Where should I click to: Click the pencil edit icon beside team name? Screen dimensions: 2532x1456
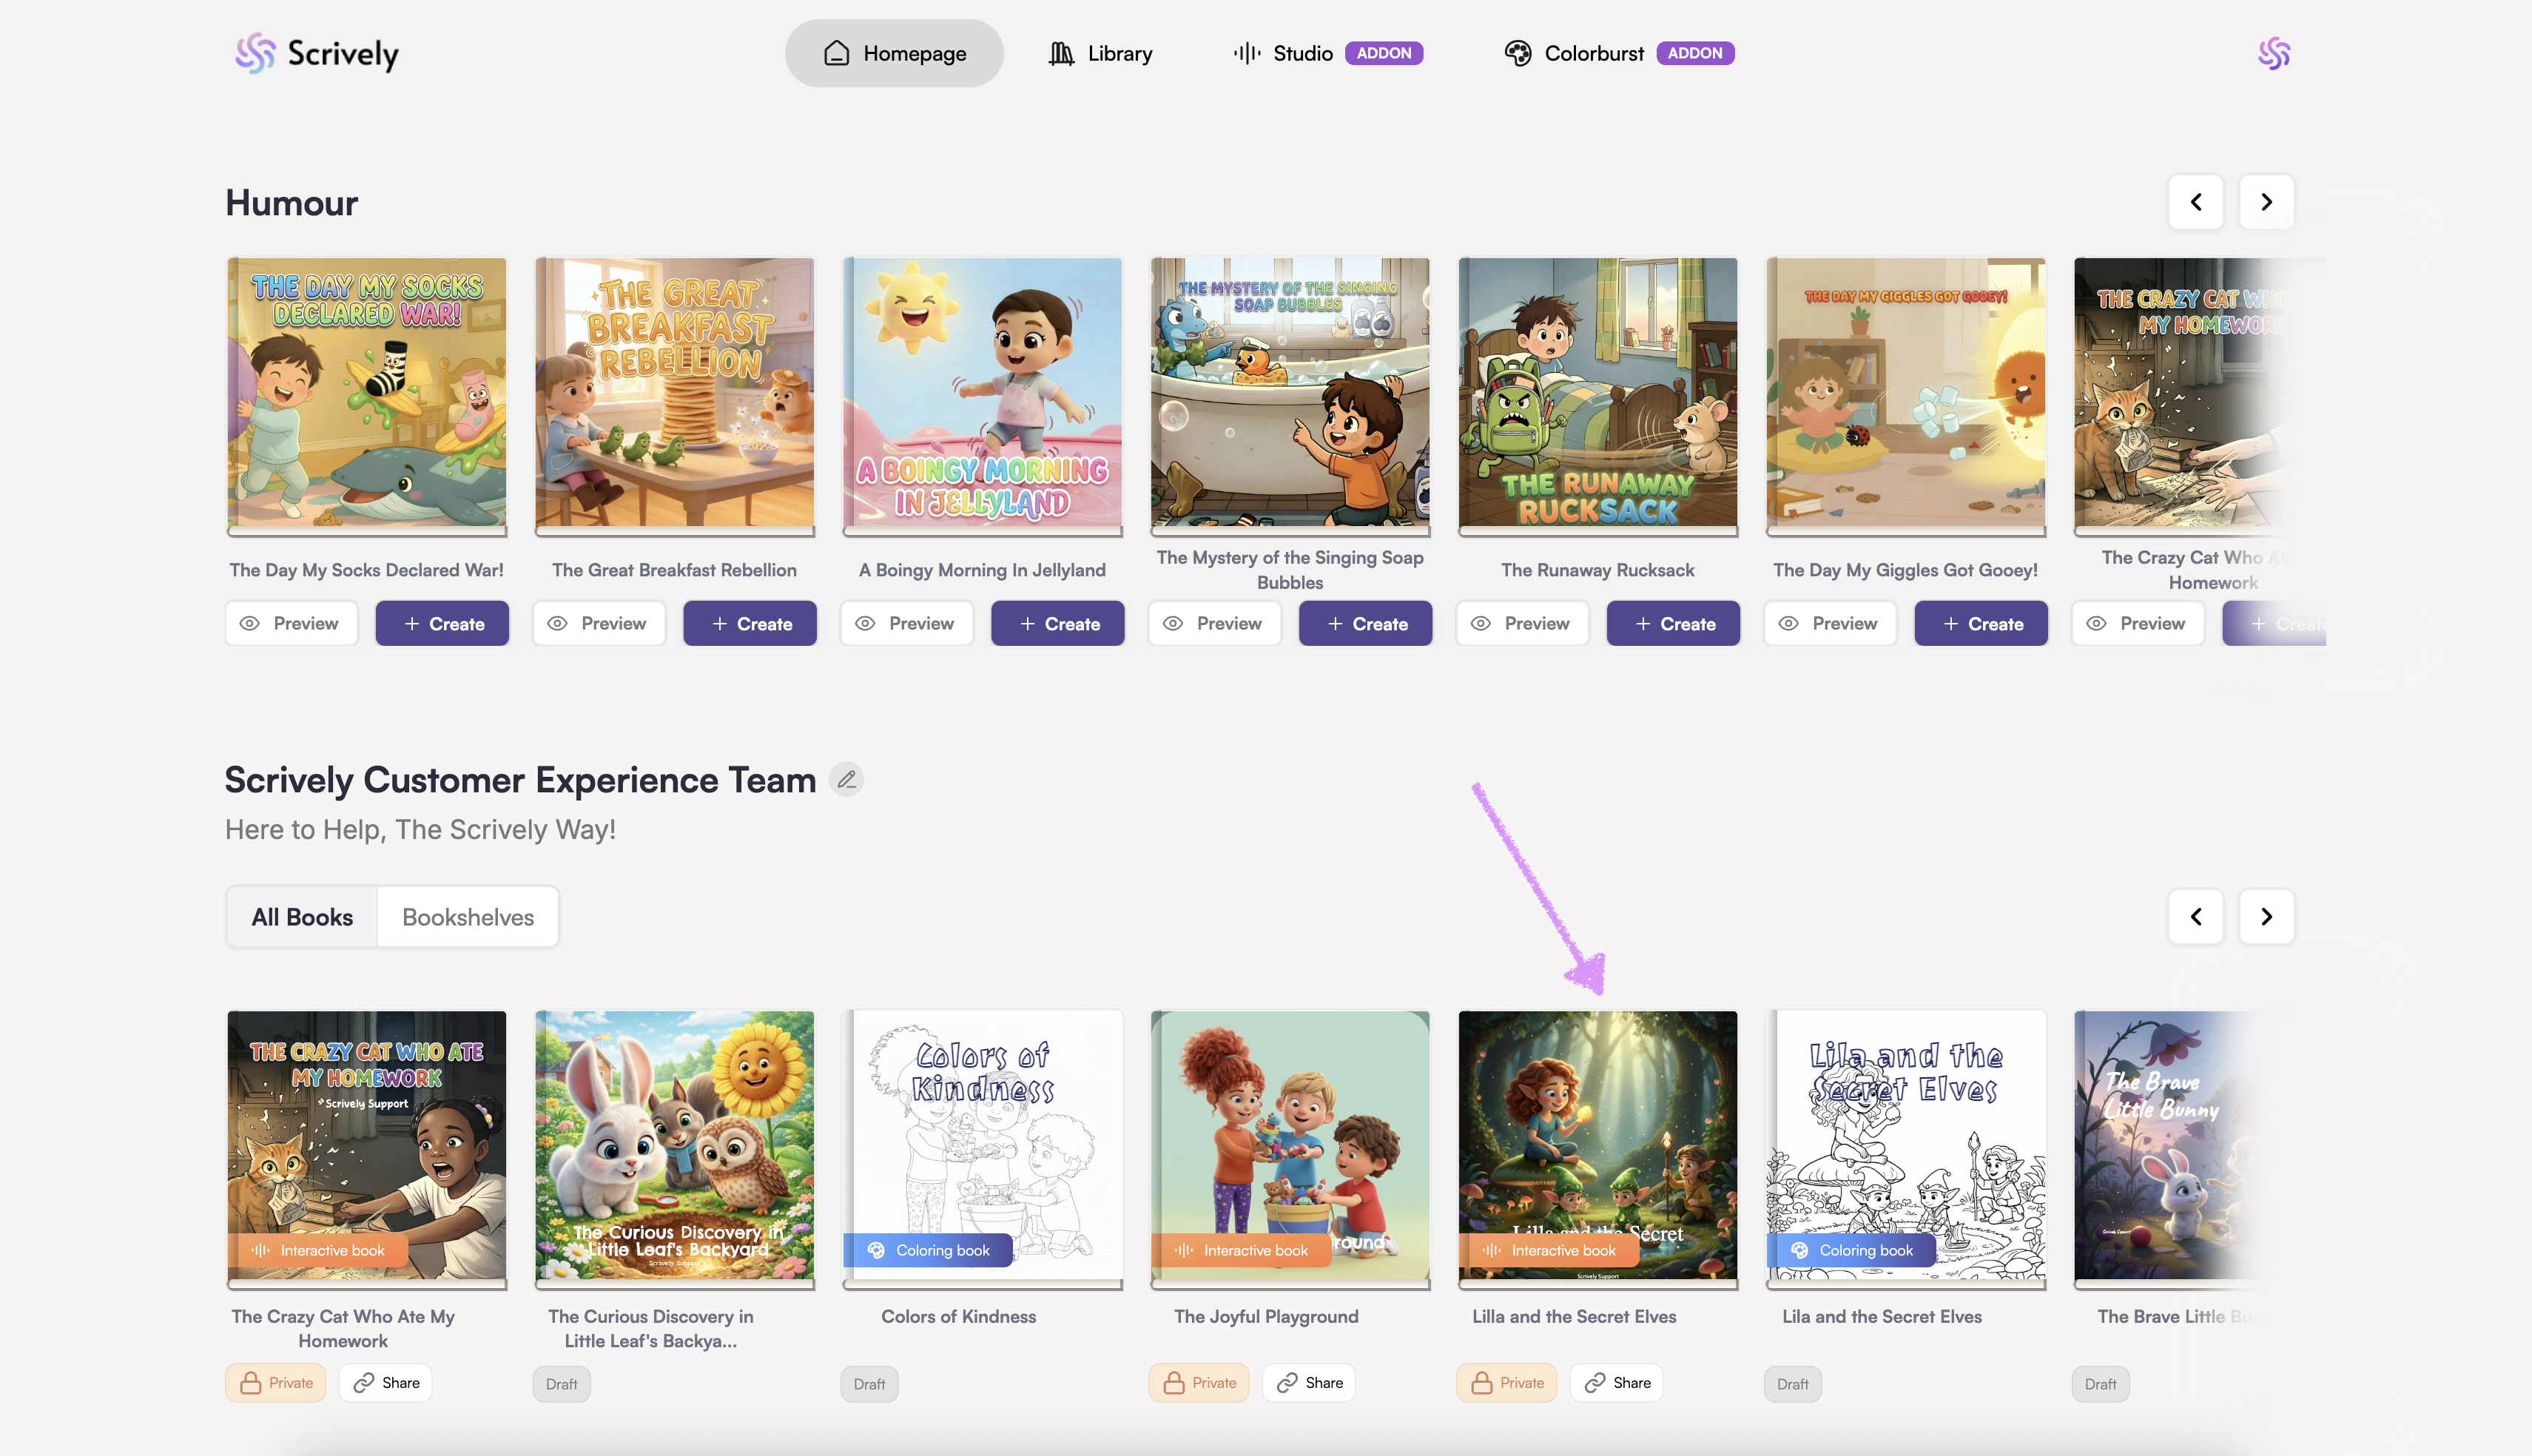click(x=847, y=779)
